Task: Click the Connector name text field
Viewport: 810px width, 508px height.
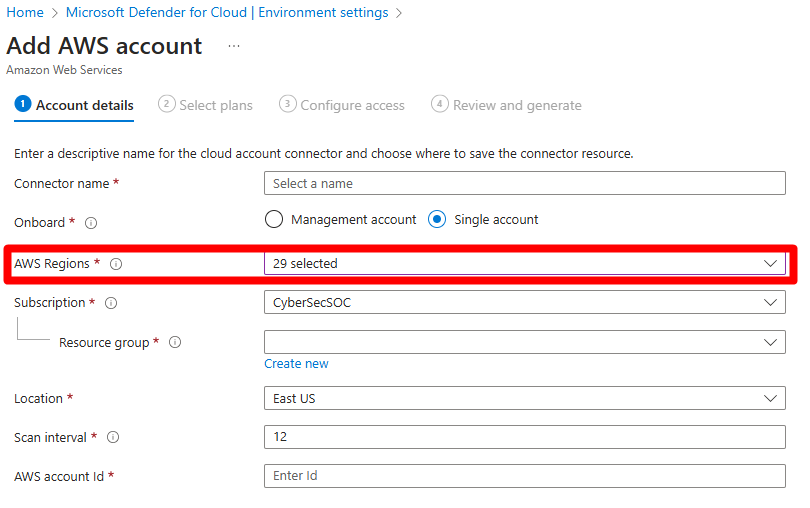Action: tap(525, 183)
